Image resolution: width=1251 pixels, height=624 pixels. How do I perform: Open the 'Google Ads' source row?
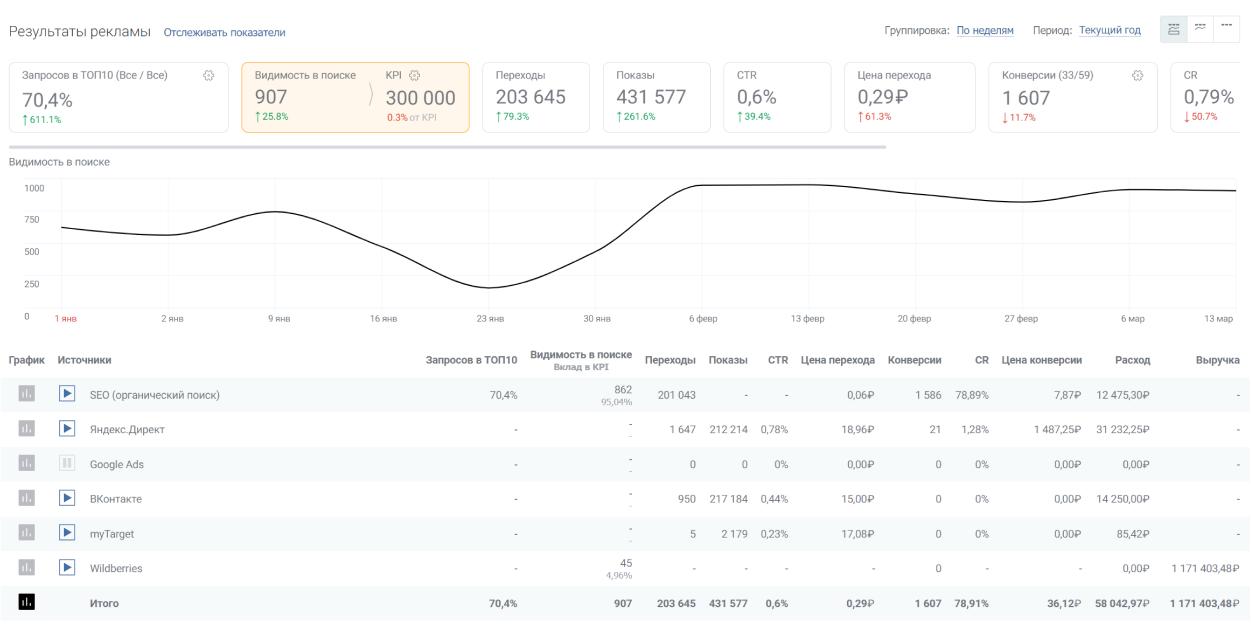point(116,464)
